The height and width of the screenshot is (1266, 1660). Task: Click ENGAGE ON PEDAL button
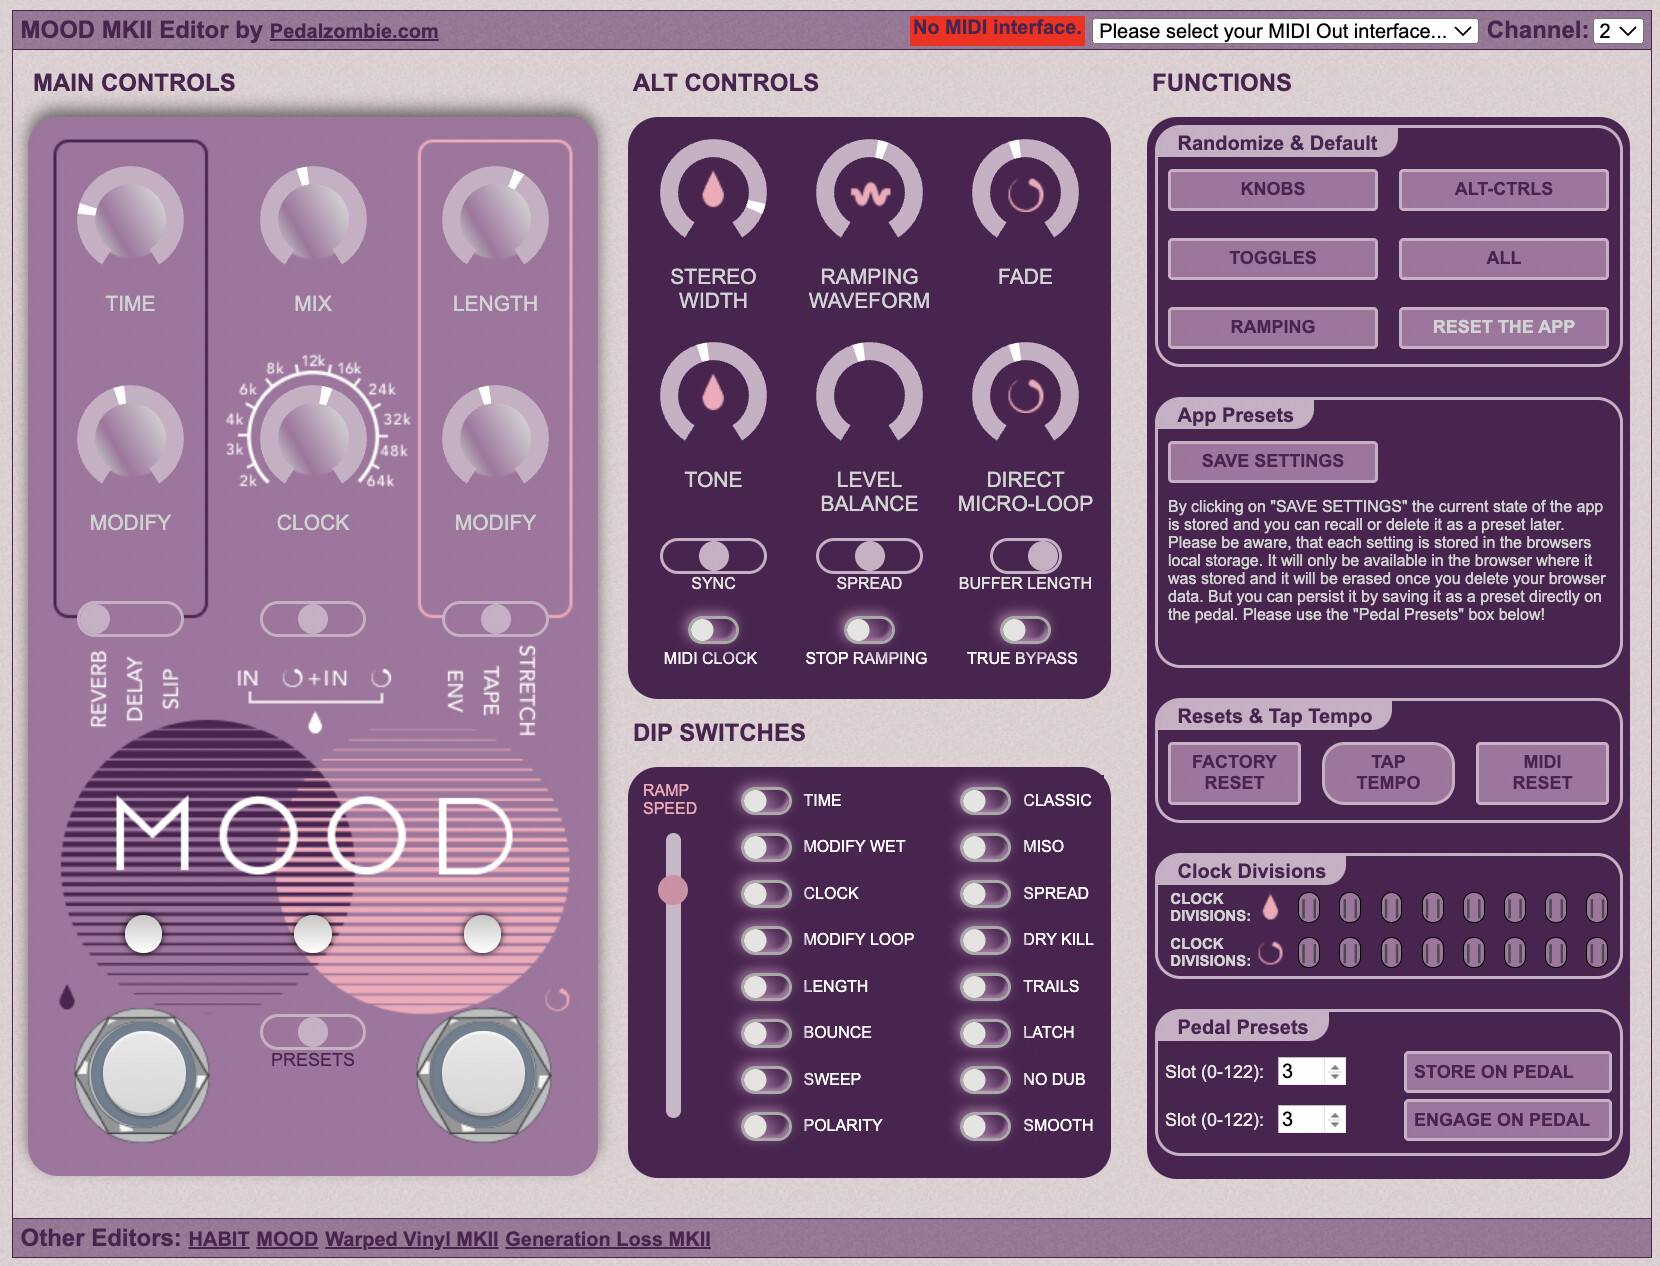pyautogui.click(x=1507, y=1120)
